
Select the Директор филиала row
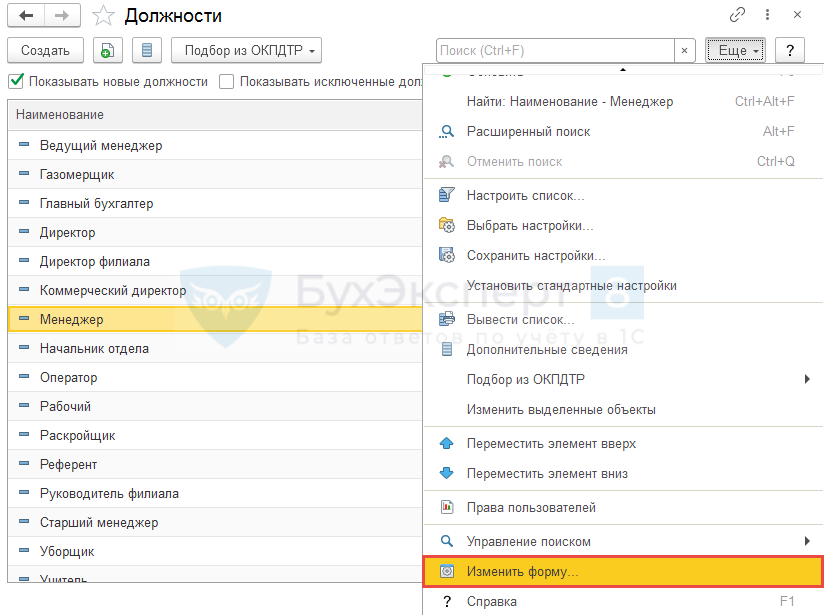215,261
